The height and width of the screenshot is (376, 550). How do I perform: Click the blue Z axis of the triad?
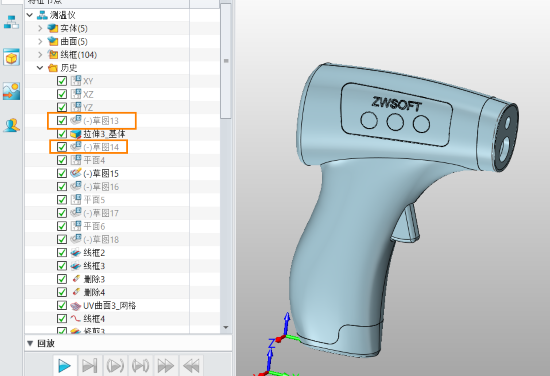pyautogui.click(x=287, y=323)
